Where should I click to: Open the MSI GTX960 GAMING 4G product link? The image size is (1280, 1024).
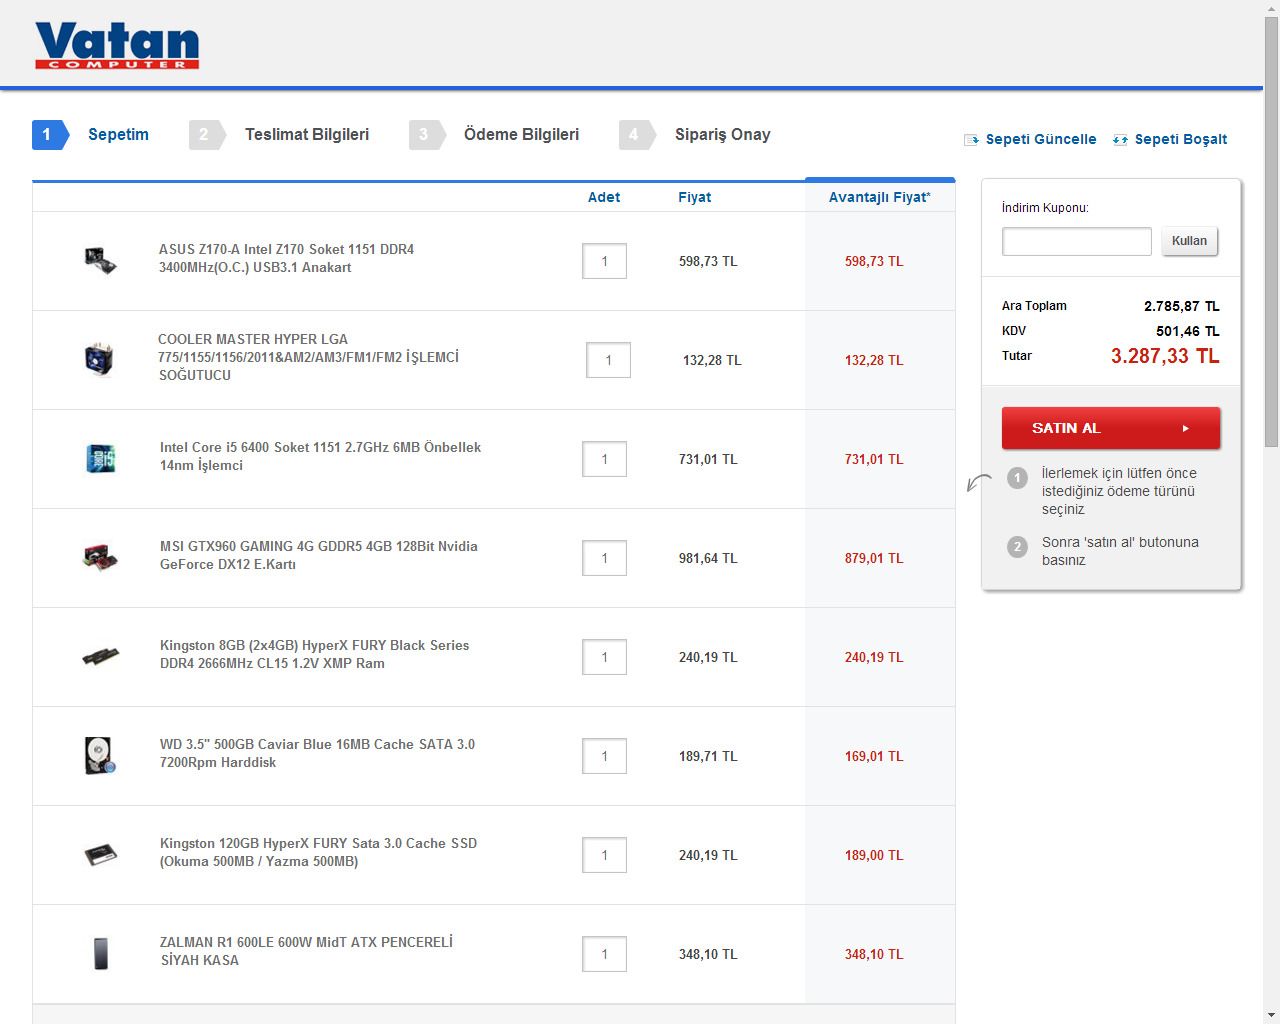coord(319,555)
